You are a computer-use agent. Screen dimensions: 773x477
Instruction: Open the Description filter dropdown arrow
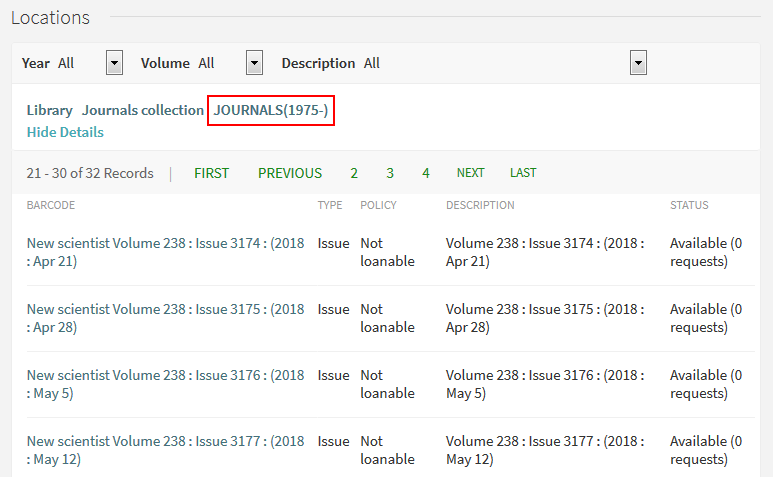(638, 63)
